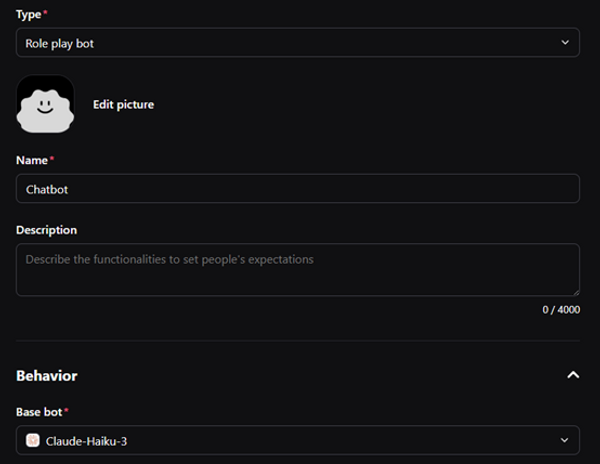Click the 0 / 4000 character counter
The height and width of the screenshot is (464, 600).
561,309
